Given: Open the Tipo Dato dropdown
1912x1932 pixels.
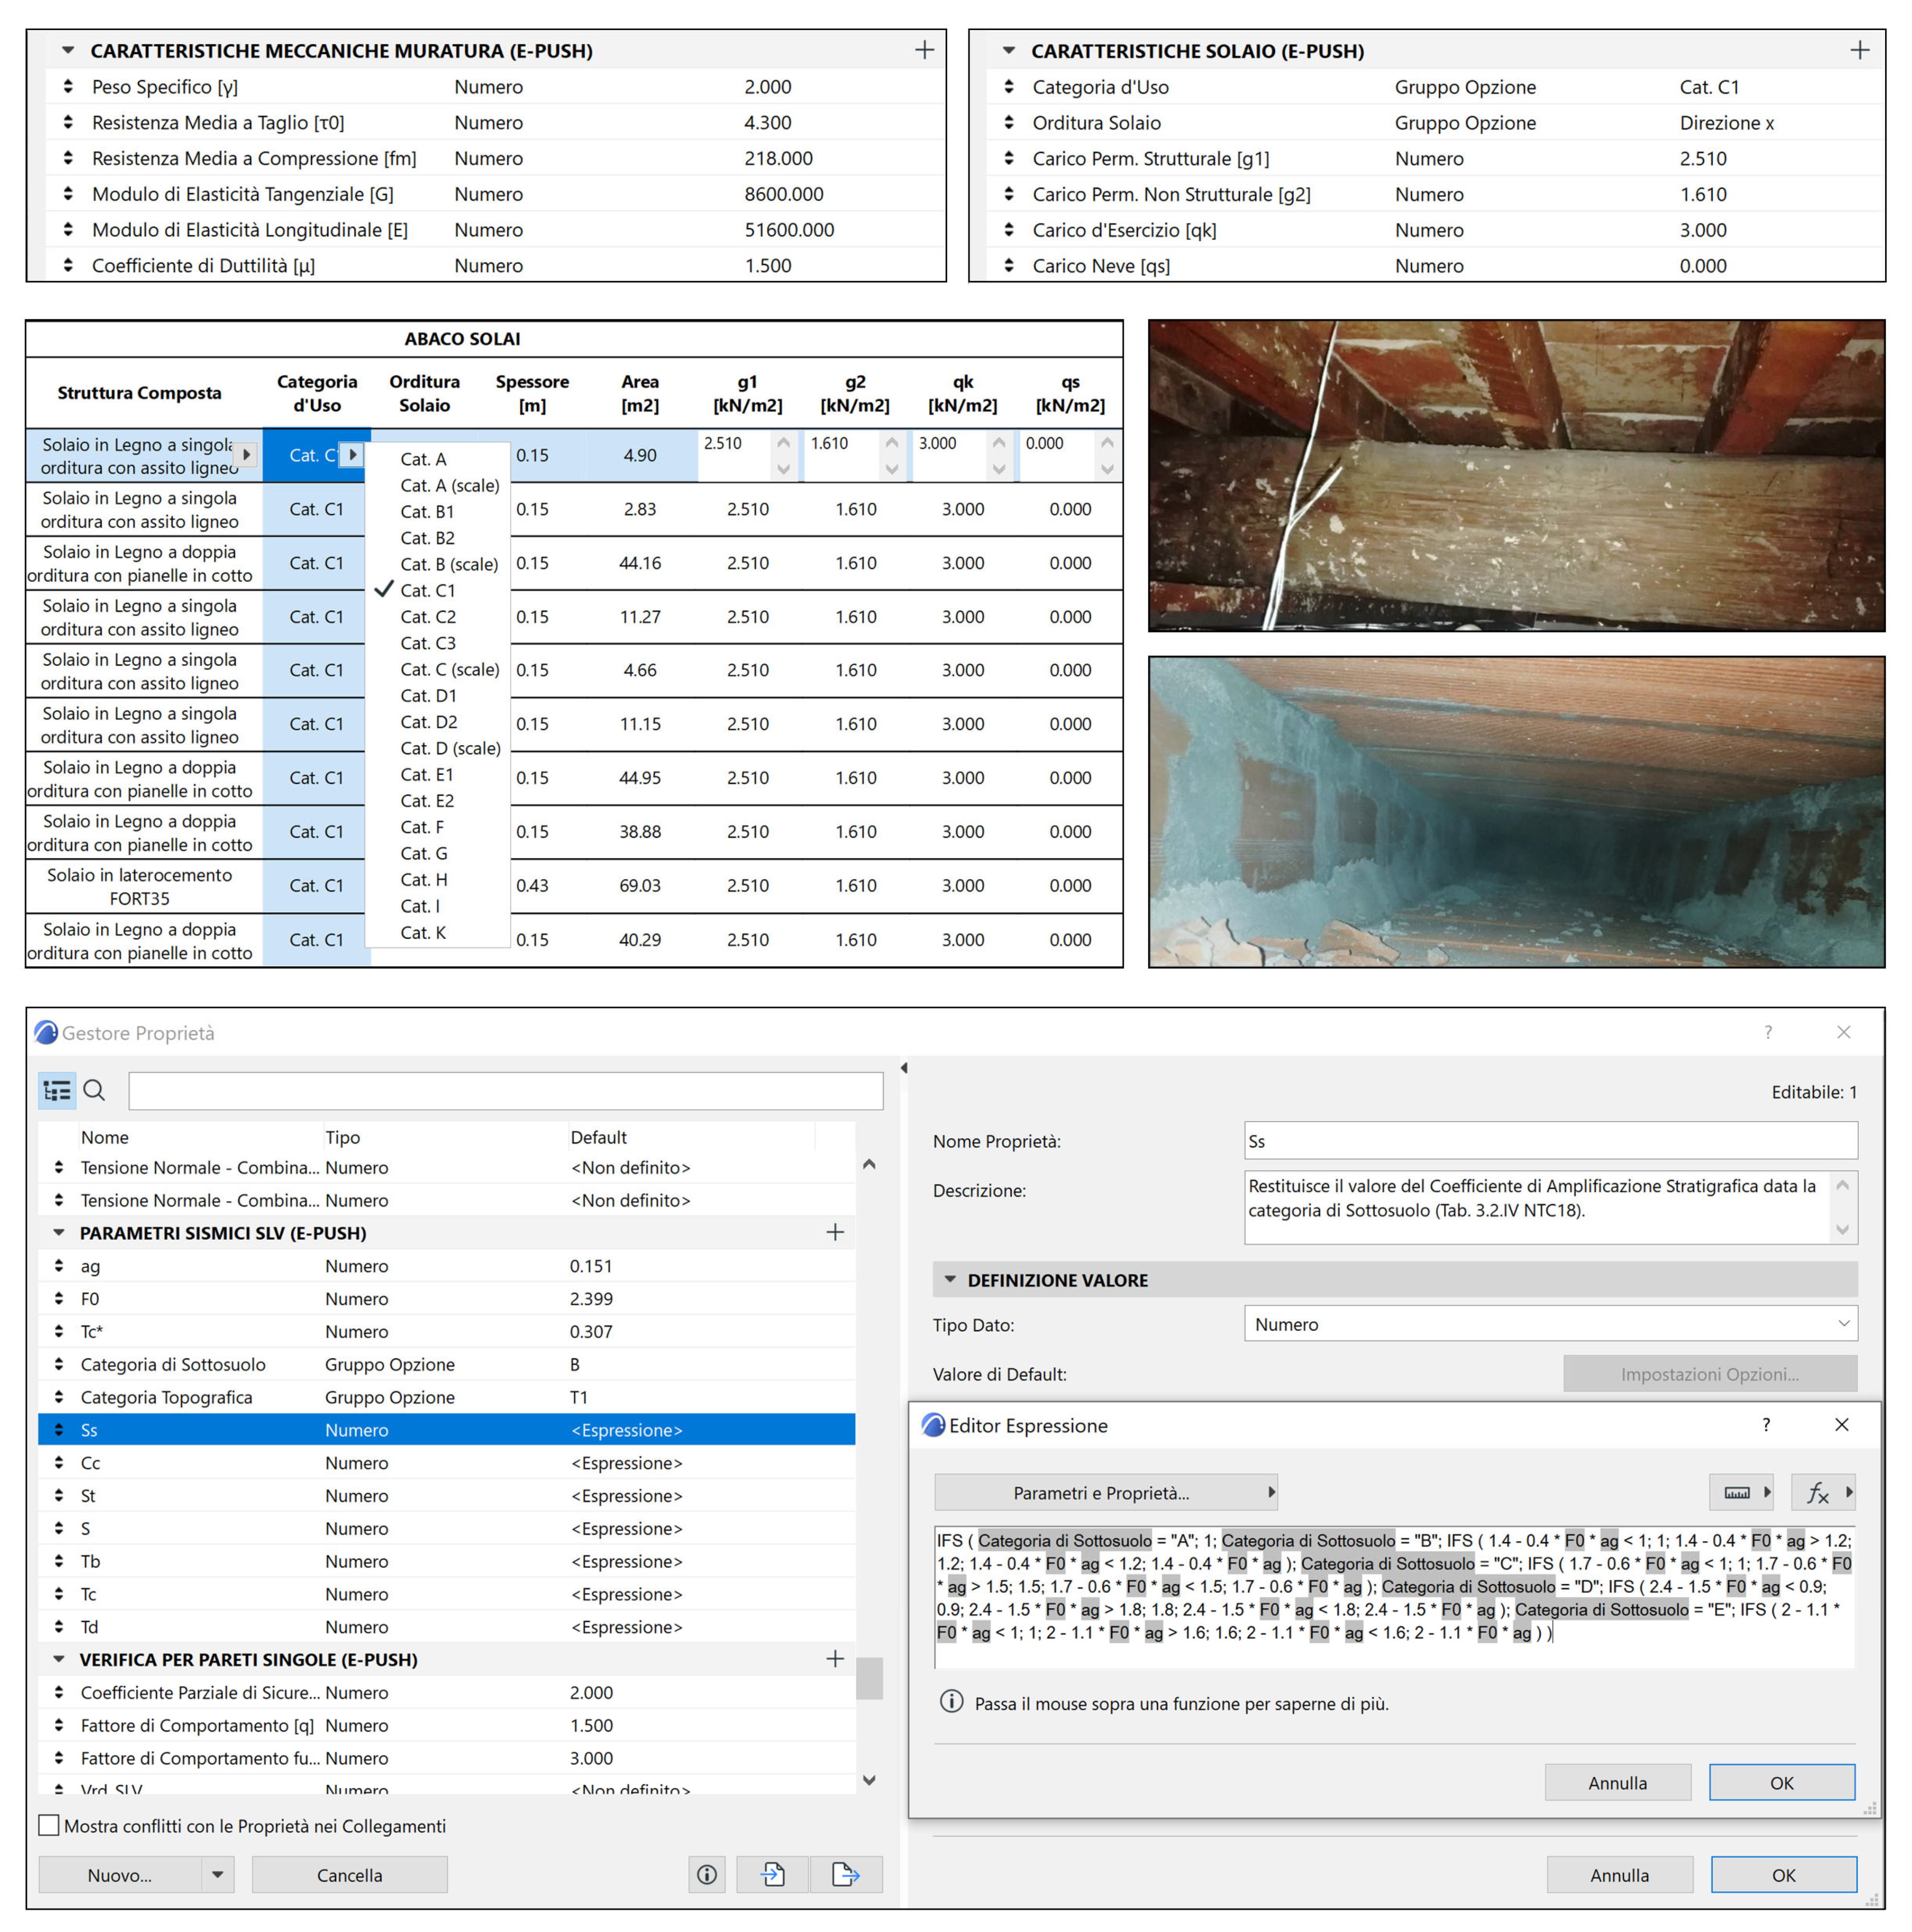Looking at the screenshot, I should click(1550, 1324).
